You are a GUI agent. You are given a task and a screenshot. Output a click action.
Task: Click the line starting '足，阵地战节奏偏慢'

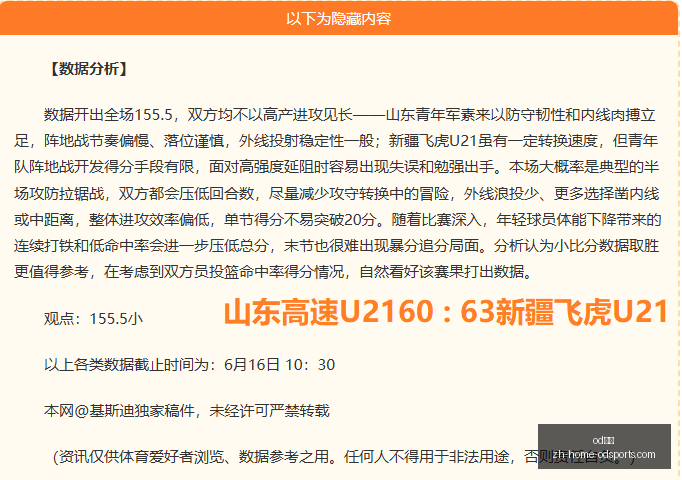336,141
